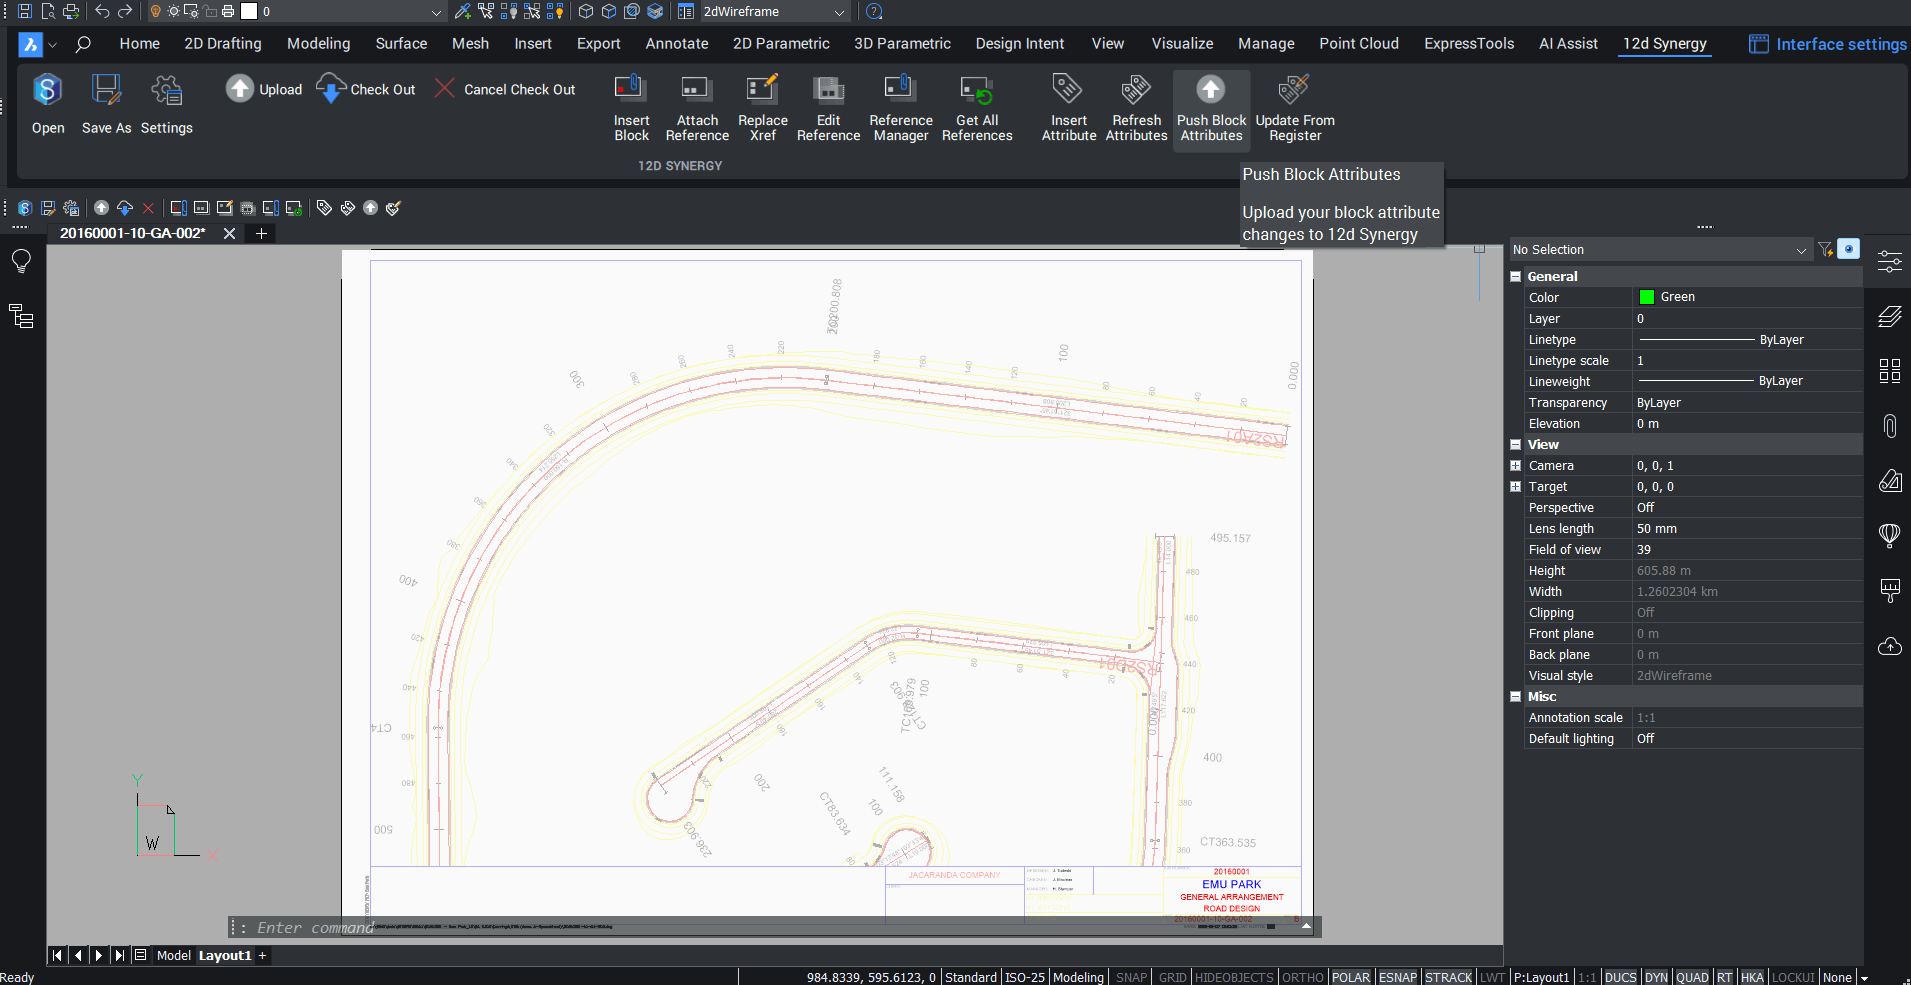Click Refresh Attributes icon
This screenshot has width=1911, height=985.
pyautogui.click(x=1136, y=108)
